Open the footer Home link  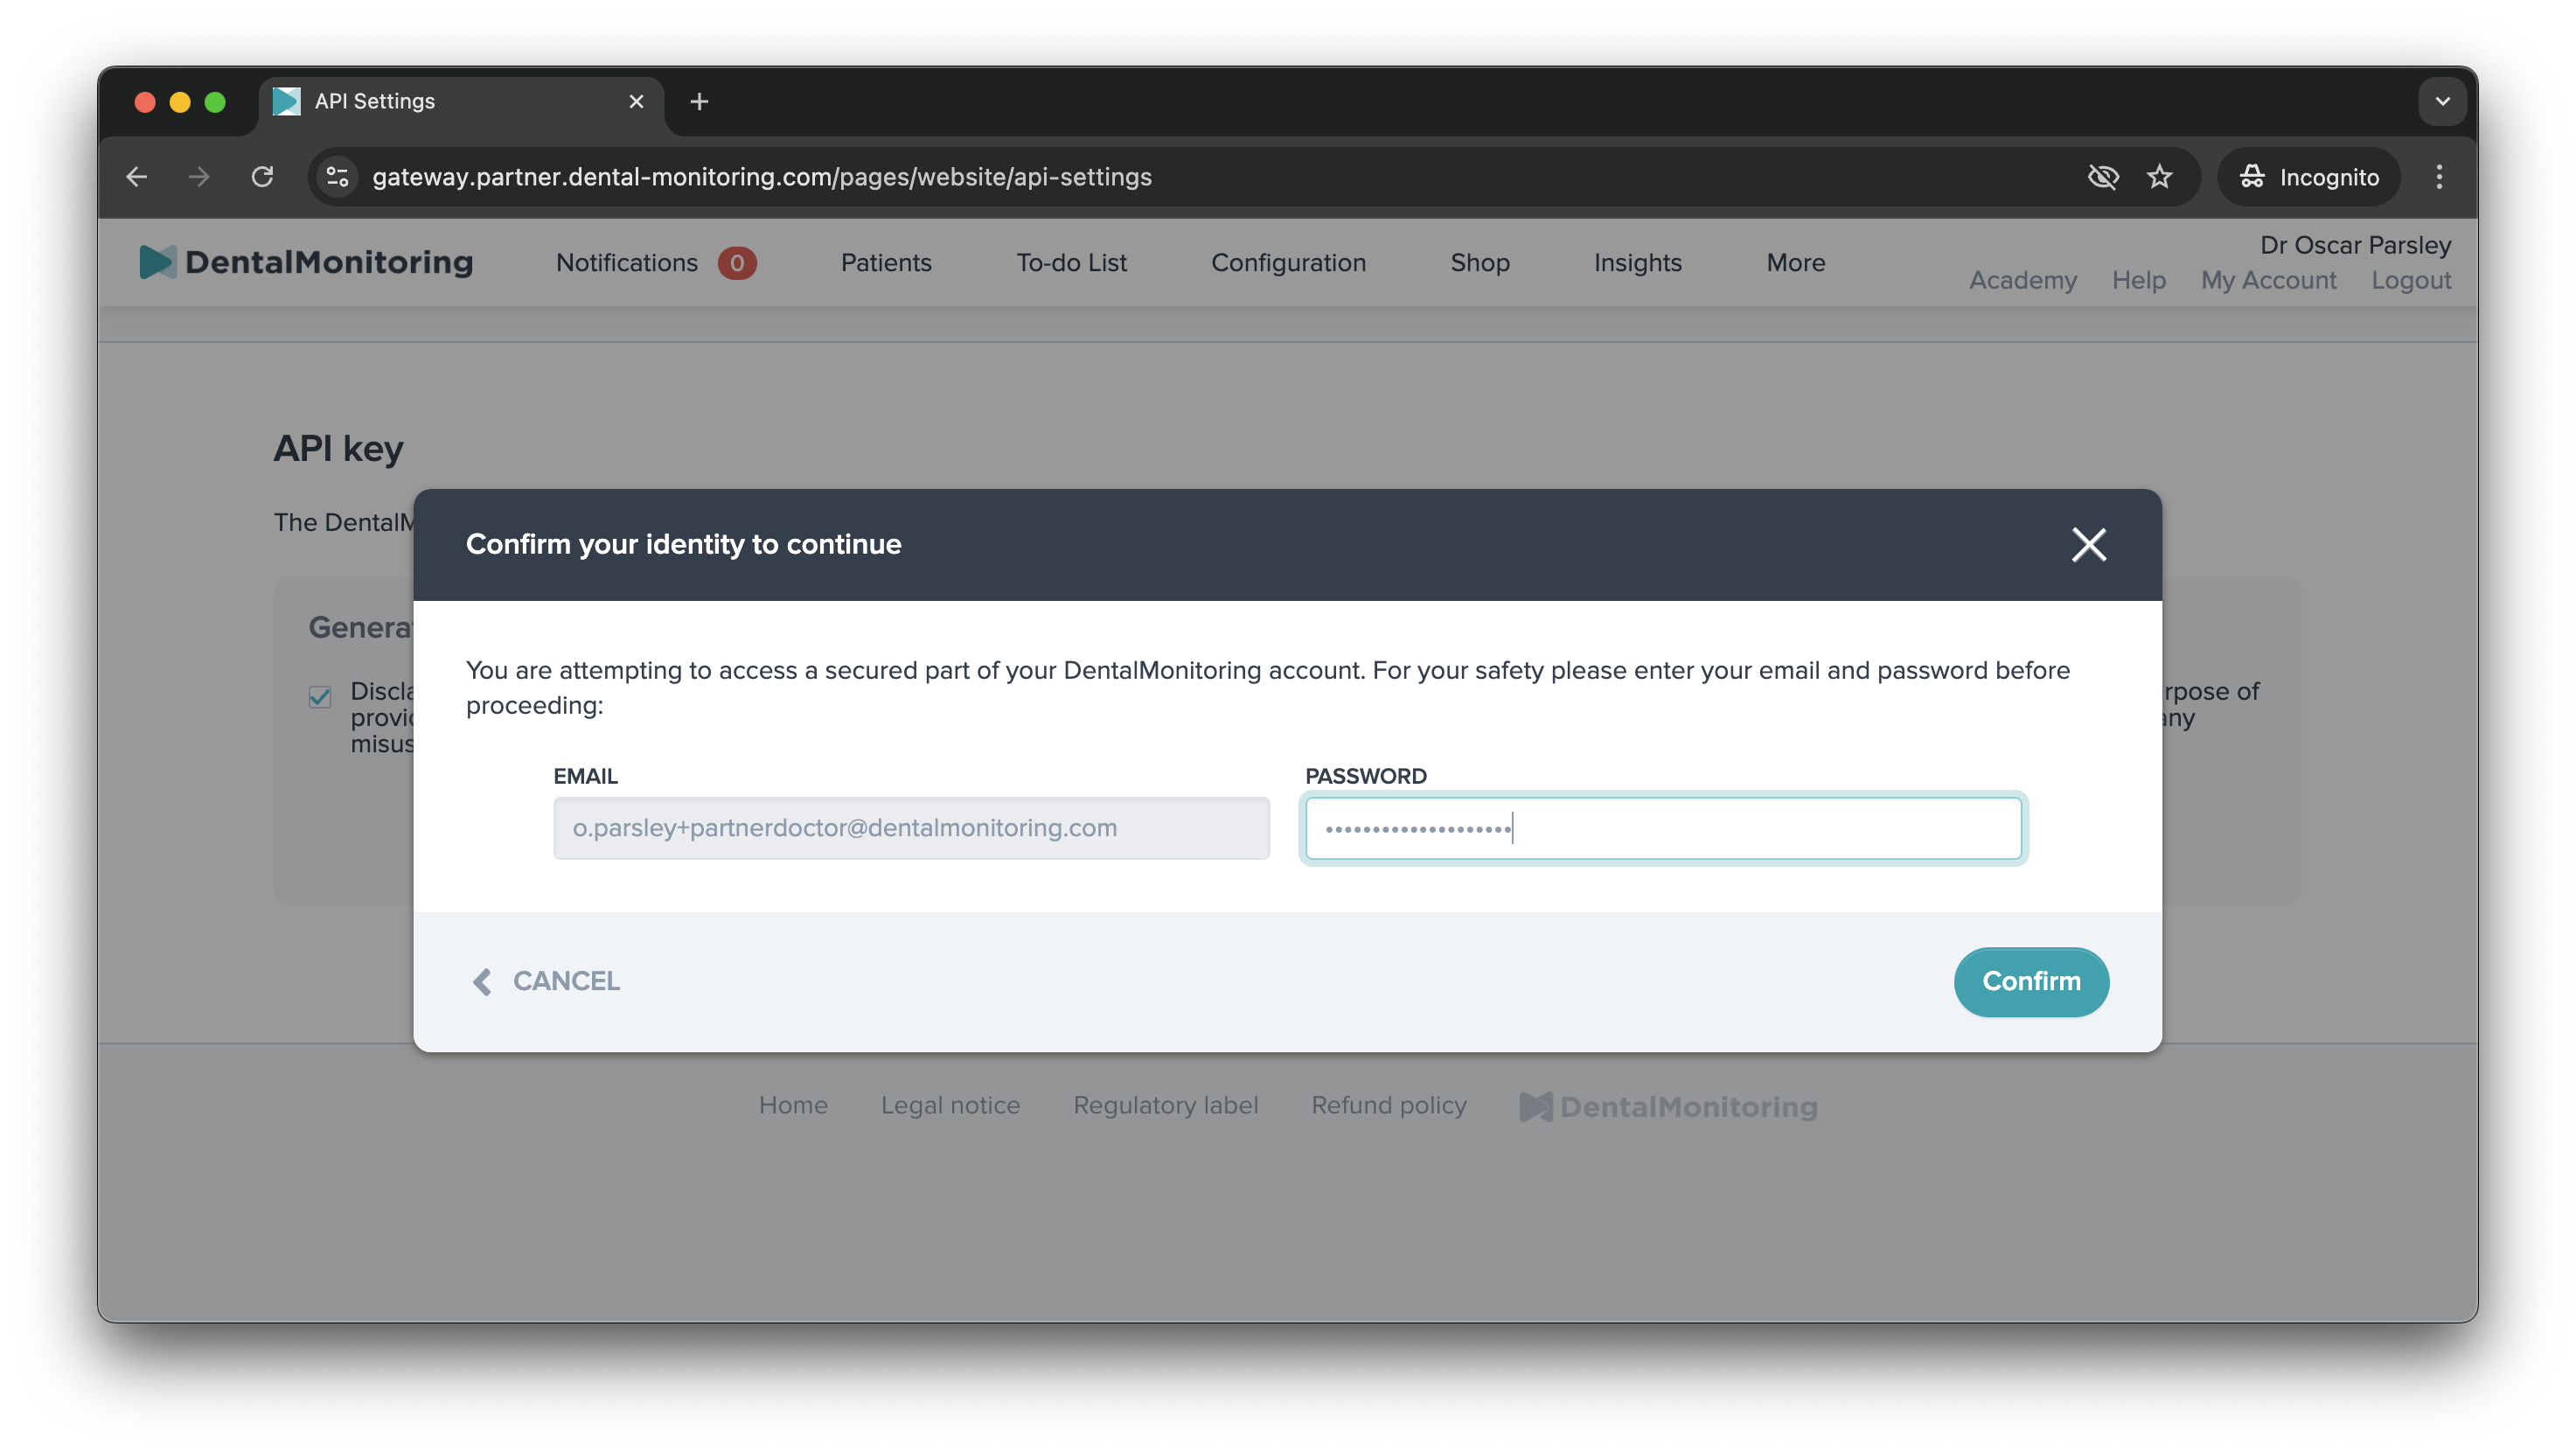tap(793, 1105)
